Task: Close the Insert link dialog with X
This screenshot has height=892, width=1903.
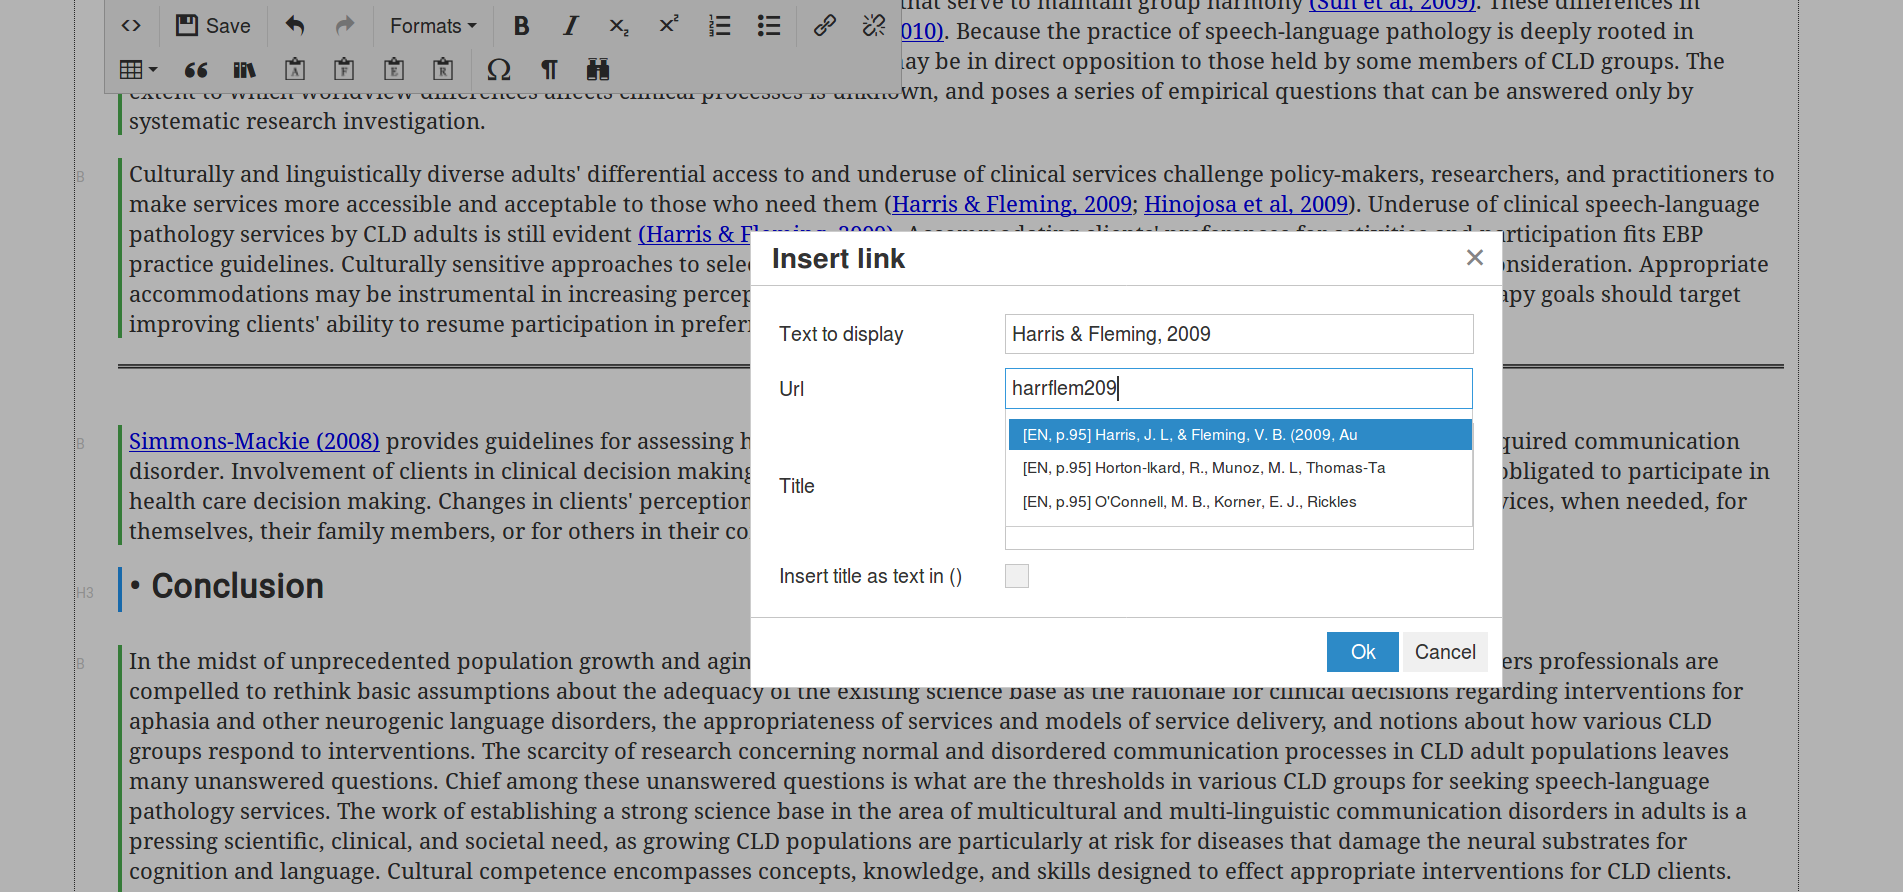Action: 1474,258
